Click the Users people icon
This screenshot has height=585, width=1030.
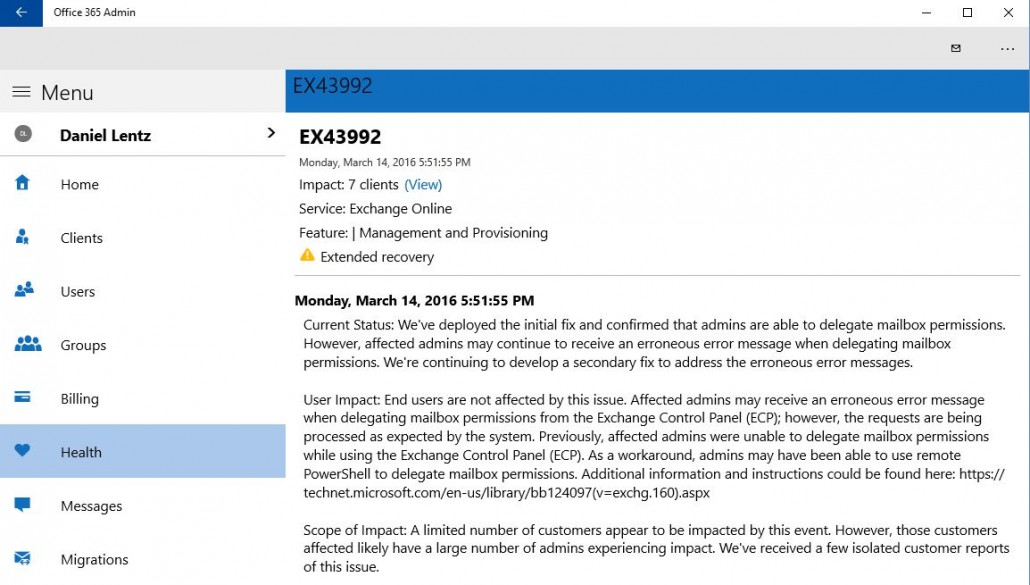pos(24,291)
